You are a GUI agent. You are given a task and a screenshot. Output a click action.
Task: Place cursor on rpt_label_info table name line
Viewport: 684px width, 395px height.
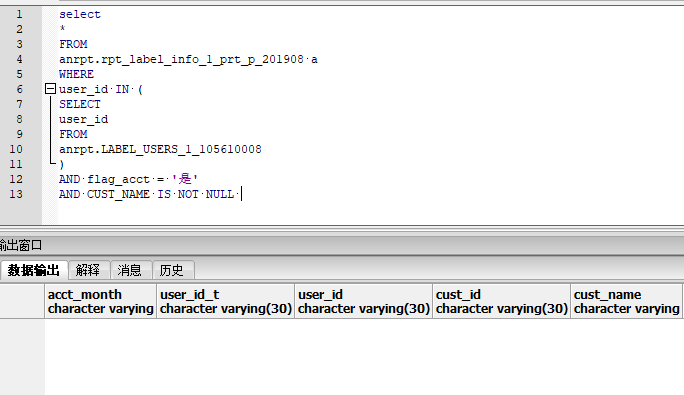(x=188, y=59)
